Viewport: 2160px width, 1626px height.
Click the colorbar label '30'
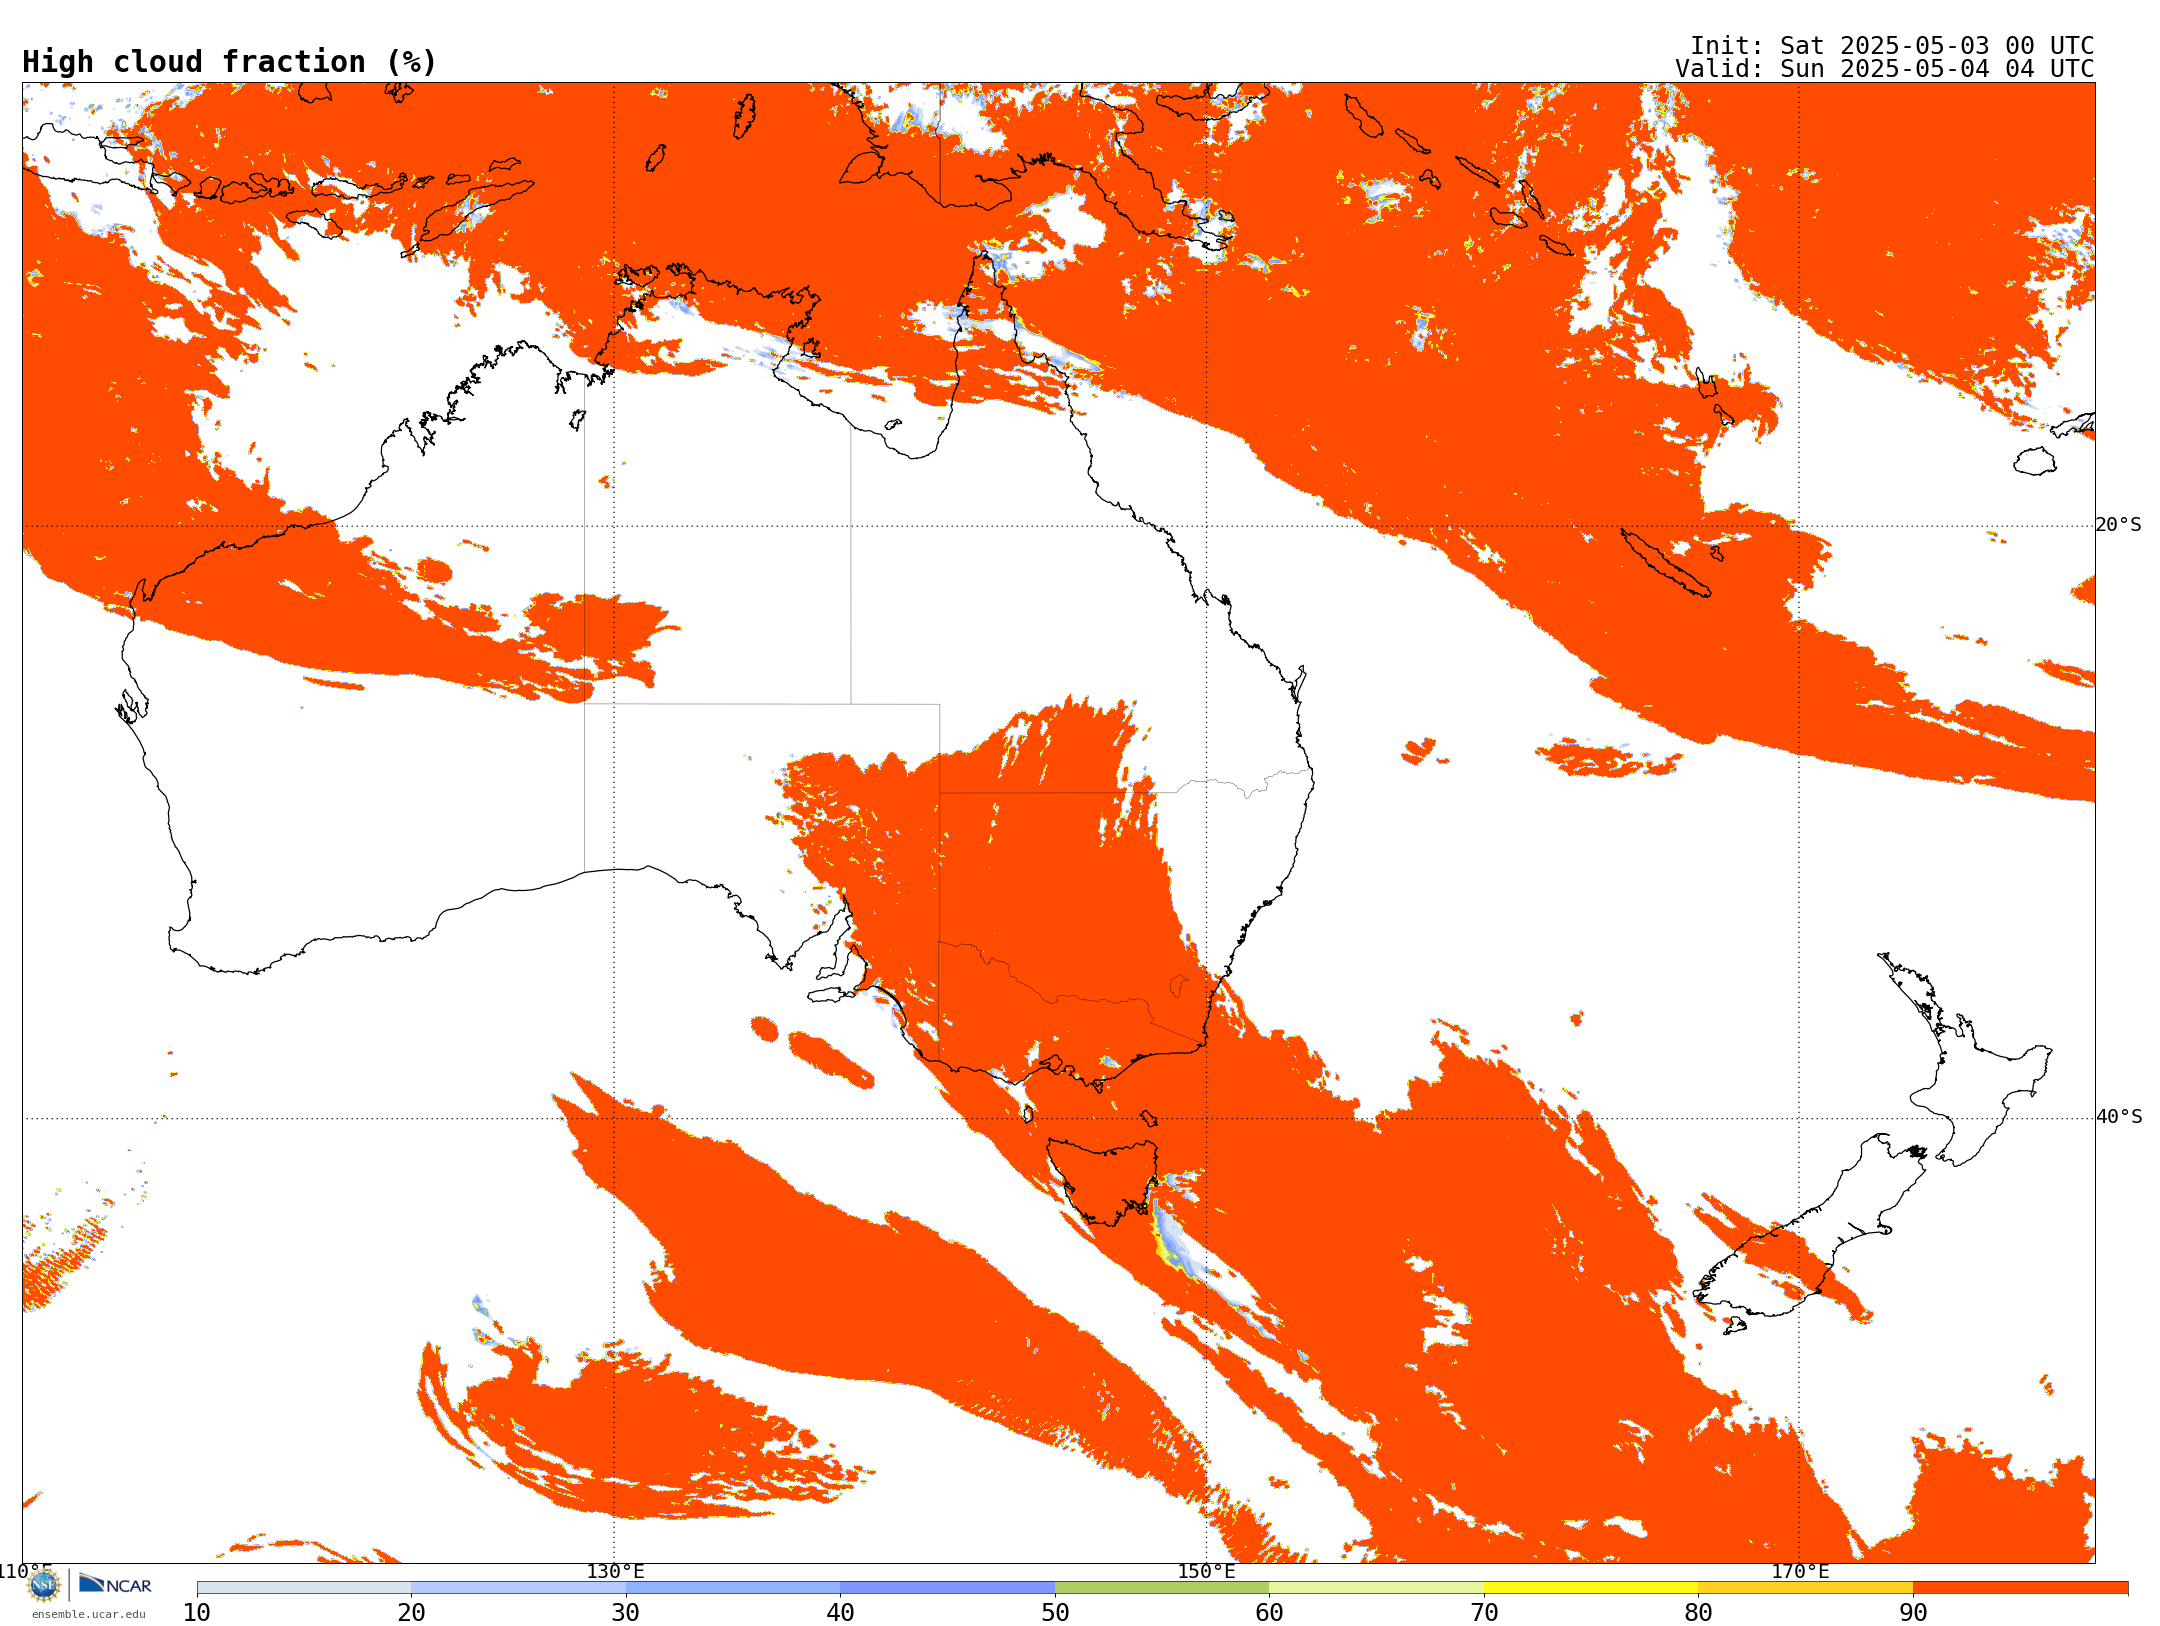pyautogui.click(x=626, y=1613)
